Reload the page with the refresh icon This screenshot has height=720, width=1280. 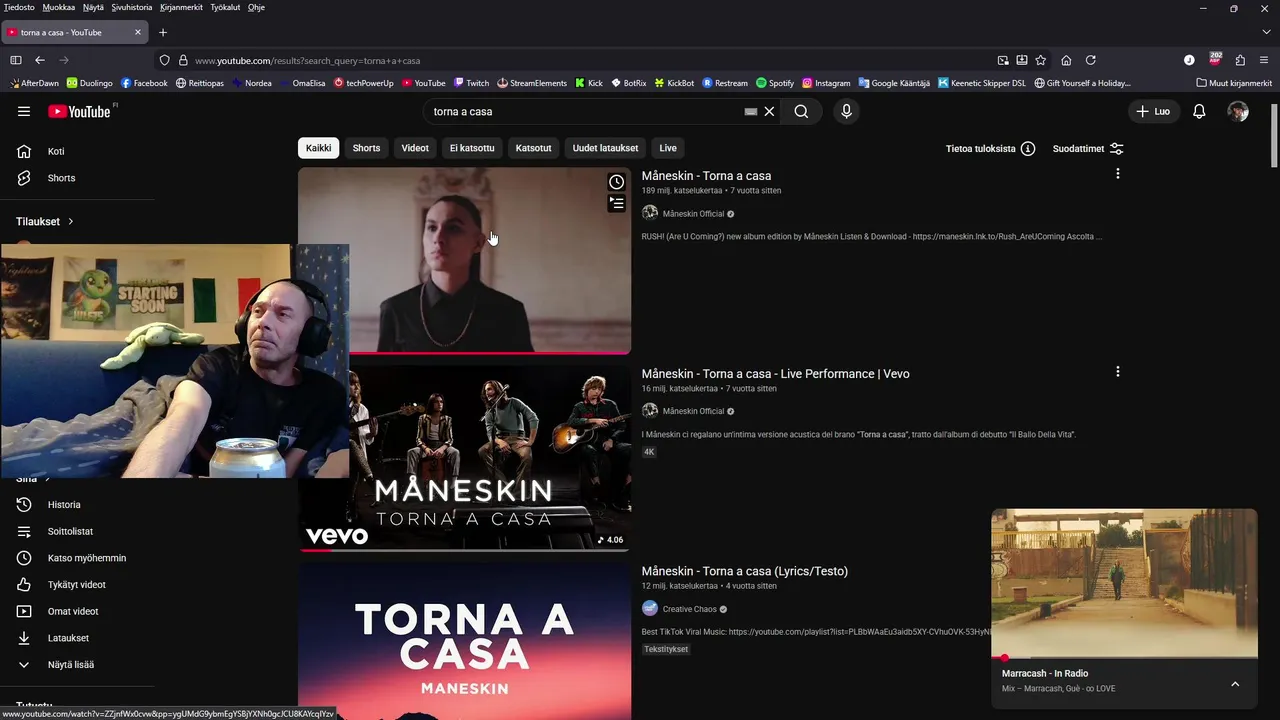[1091, 60]
